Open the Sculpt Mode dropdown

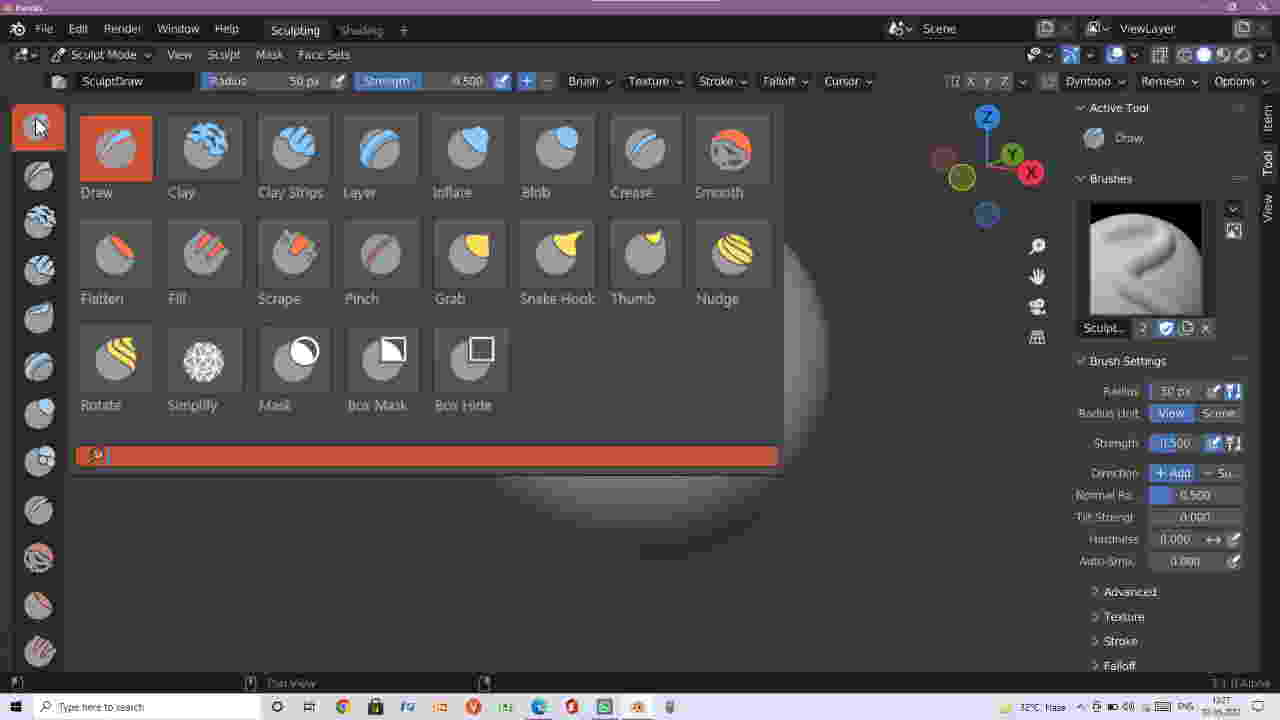pyautogui.click(x=102, y=55)
